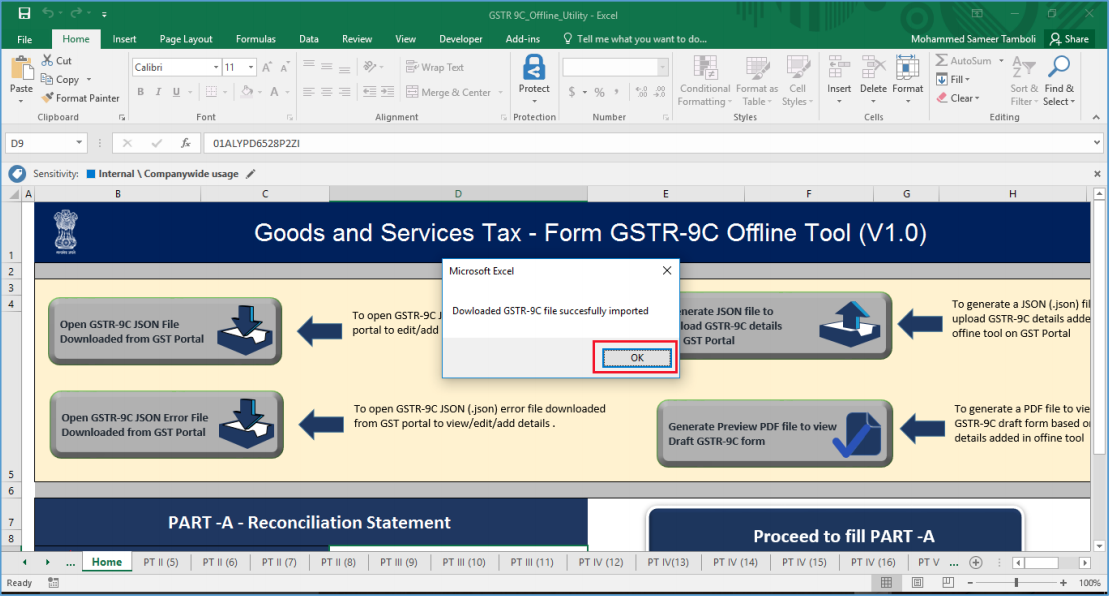1111x597 pixels.
Task: Click the Cut scissors icon
Action: click(x=47, y=60)
